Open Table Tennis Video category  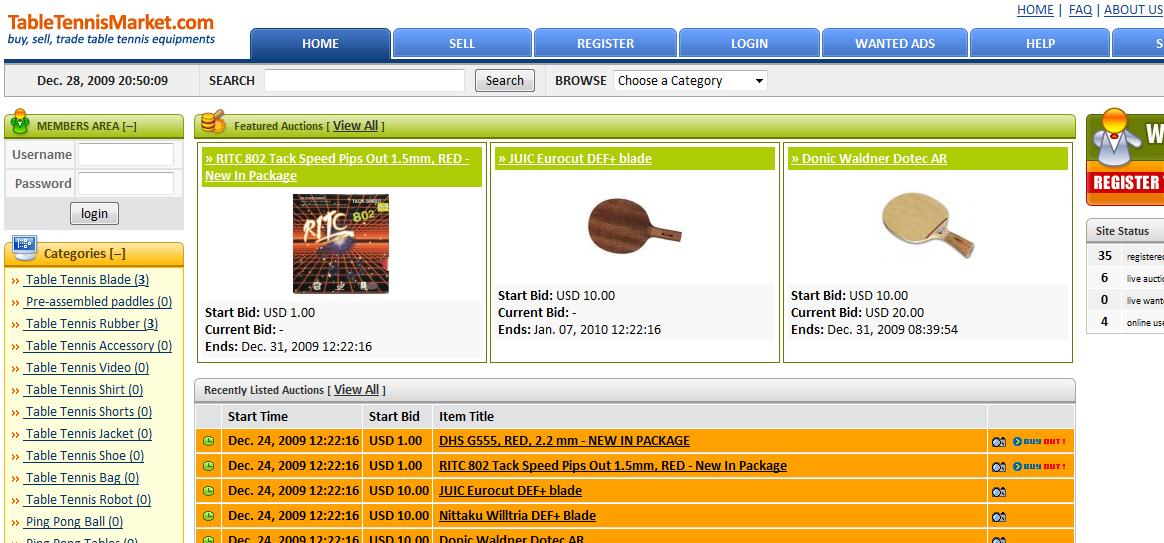click(x=86, y=368)
